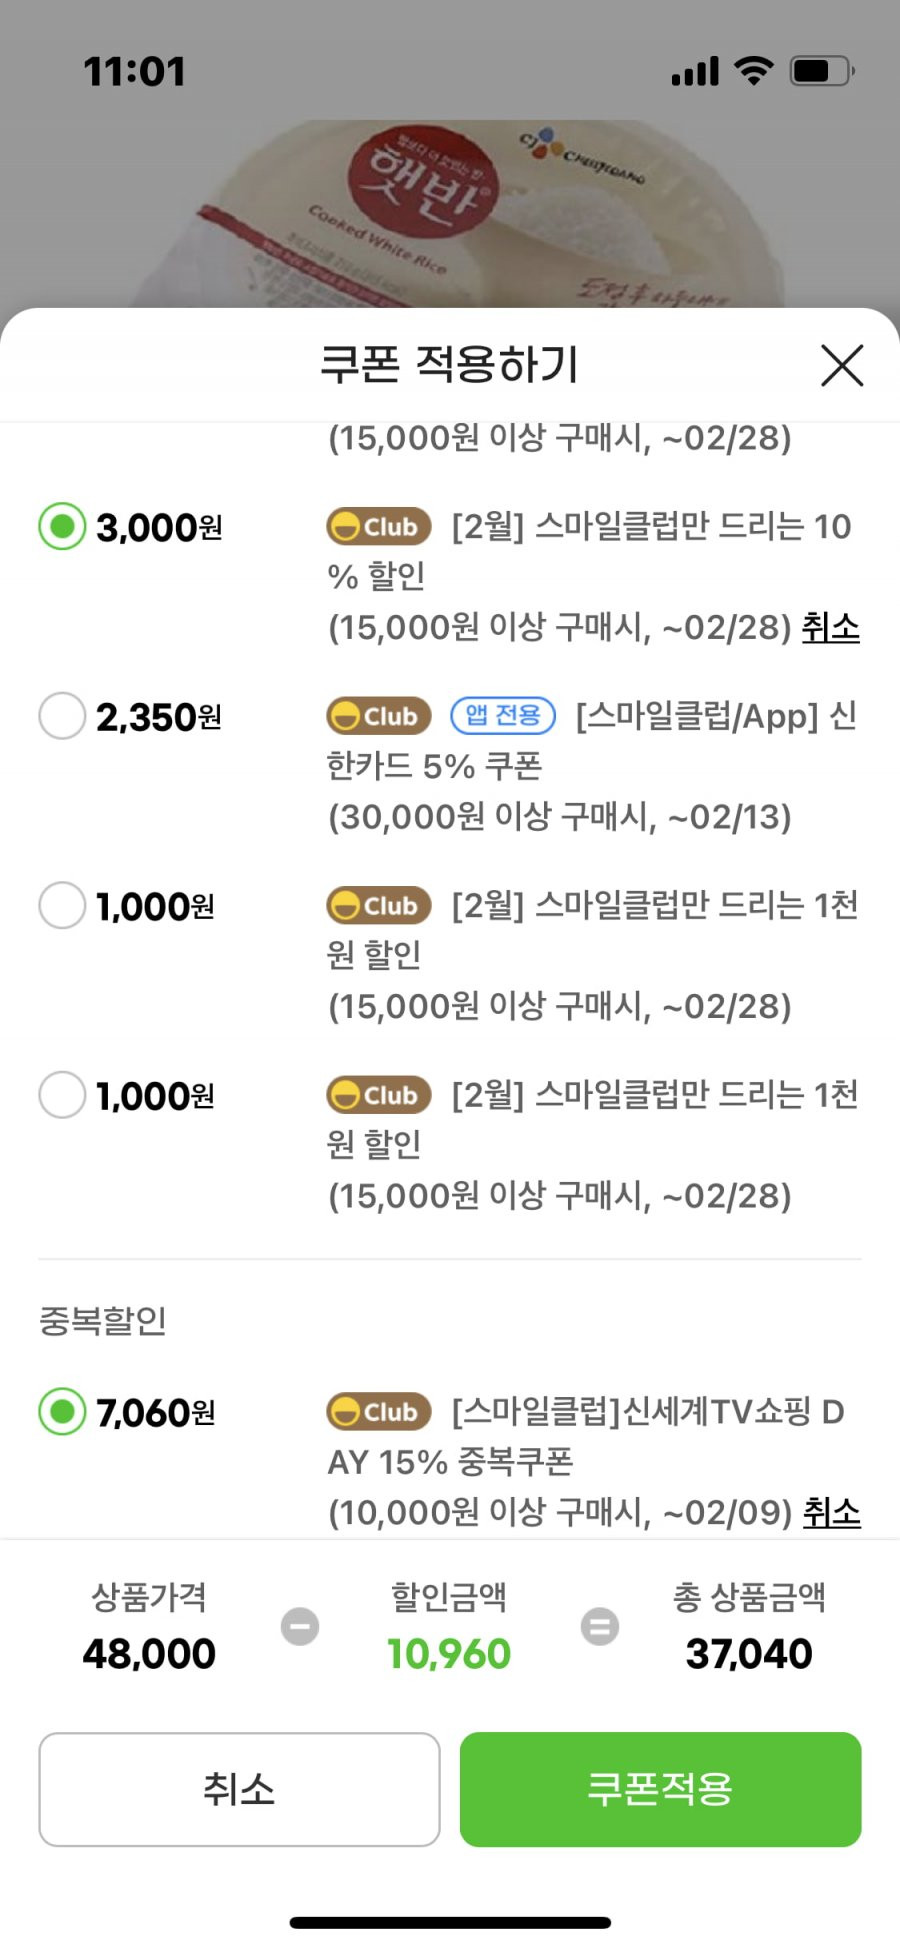Toggle the 7,060원 duplicate discount coupon
The image size is (900, 1948).
click(62, 1412)
